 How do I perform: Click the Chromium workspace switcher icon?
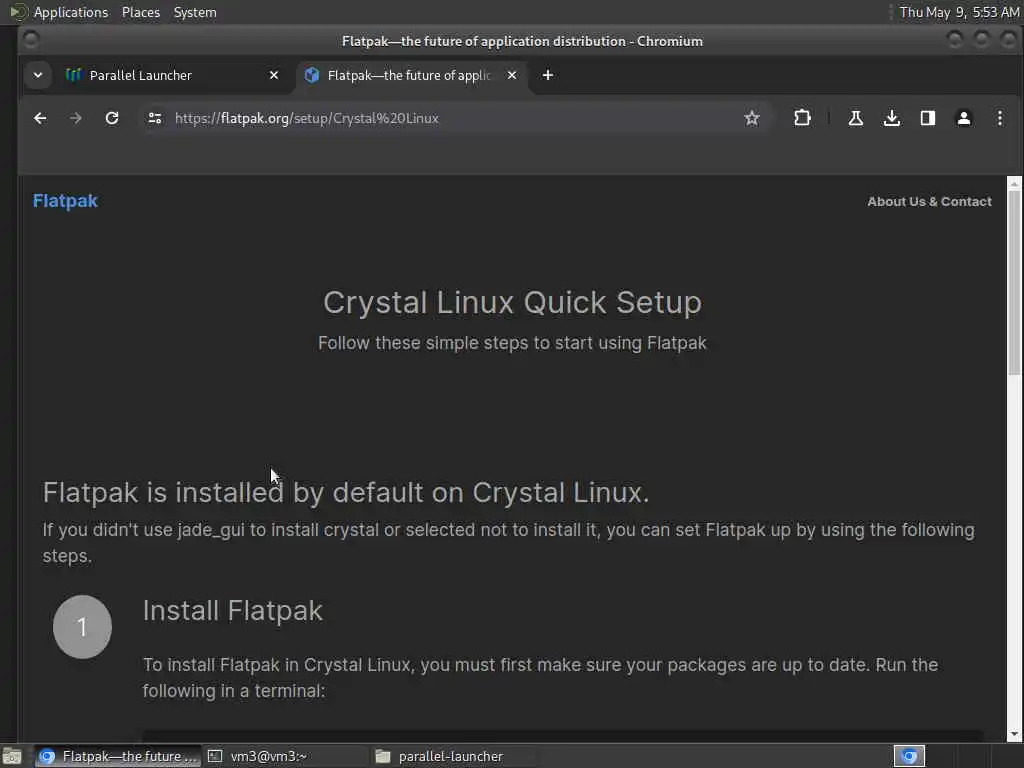coord(909,756)
